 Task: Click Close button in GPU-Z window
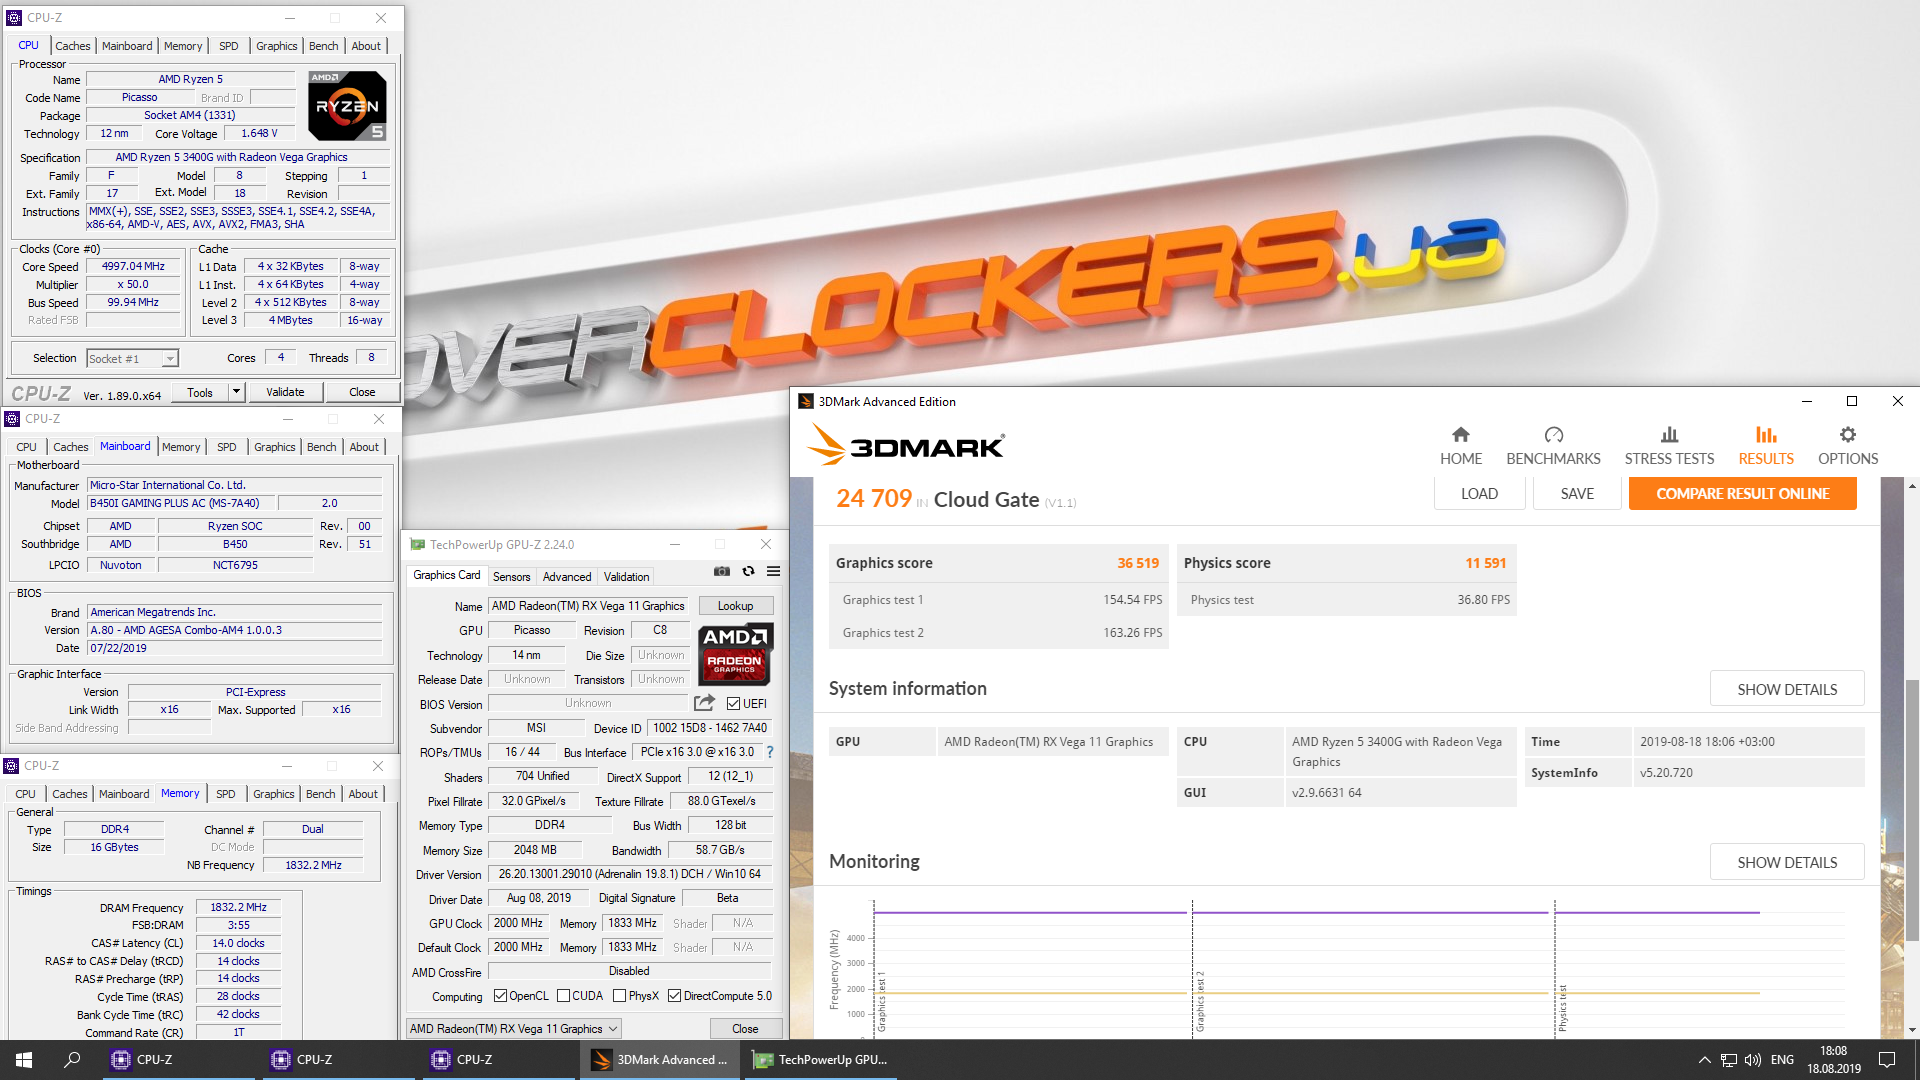(745, 1028)
